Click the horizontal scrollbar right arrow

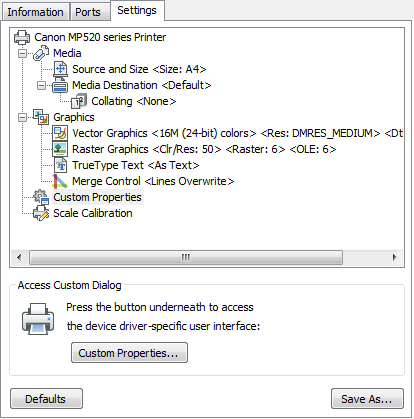click(395, 257)
